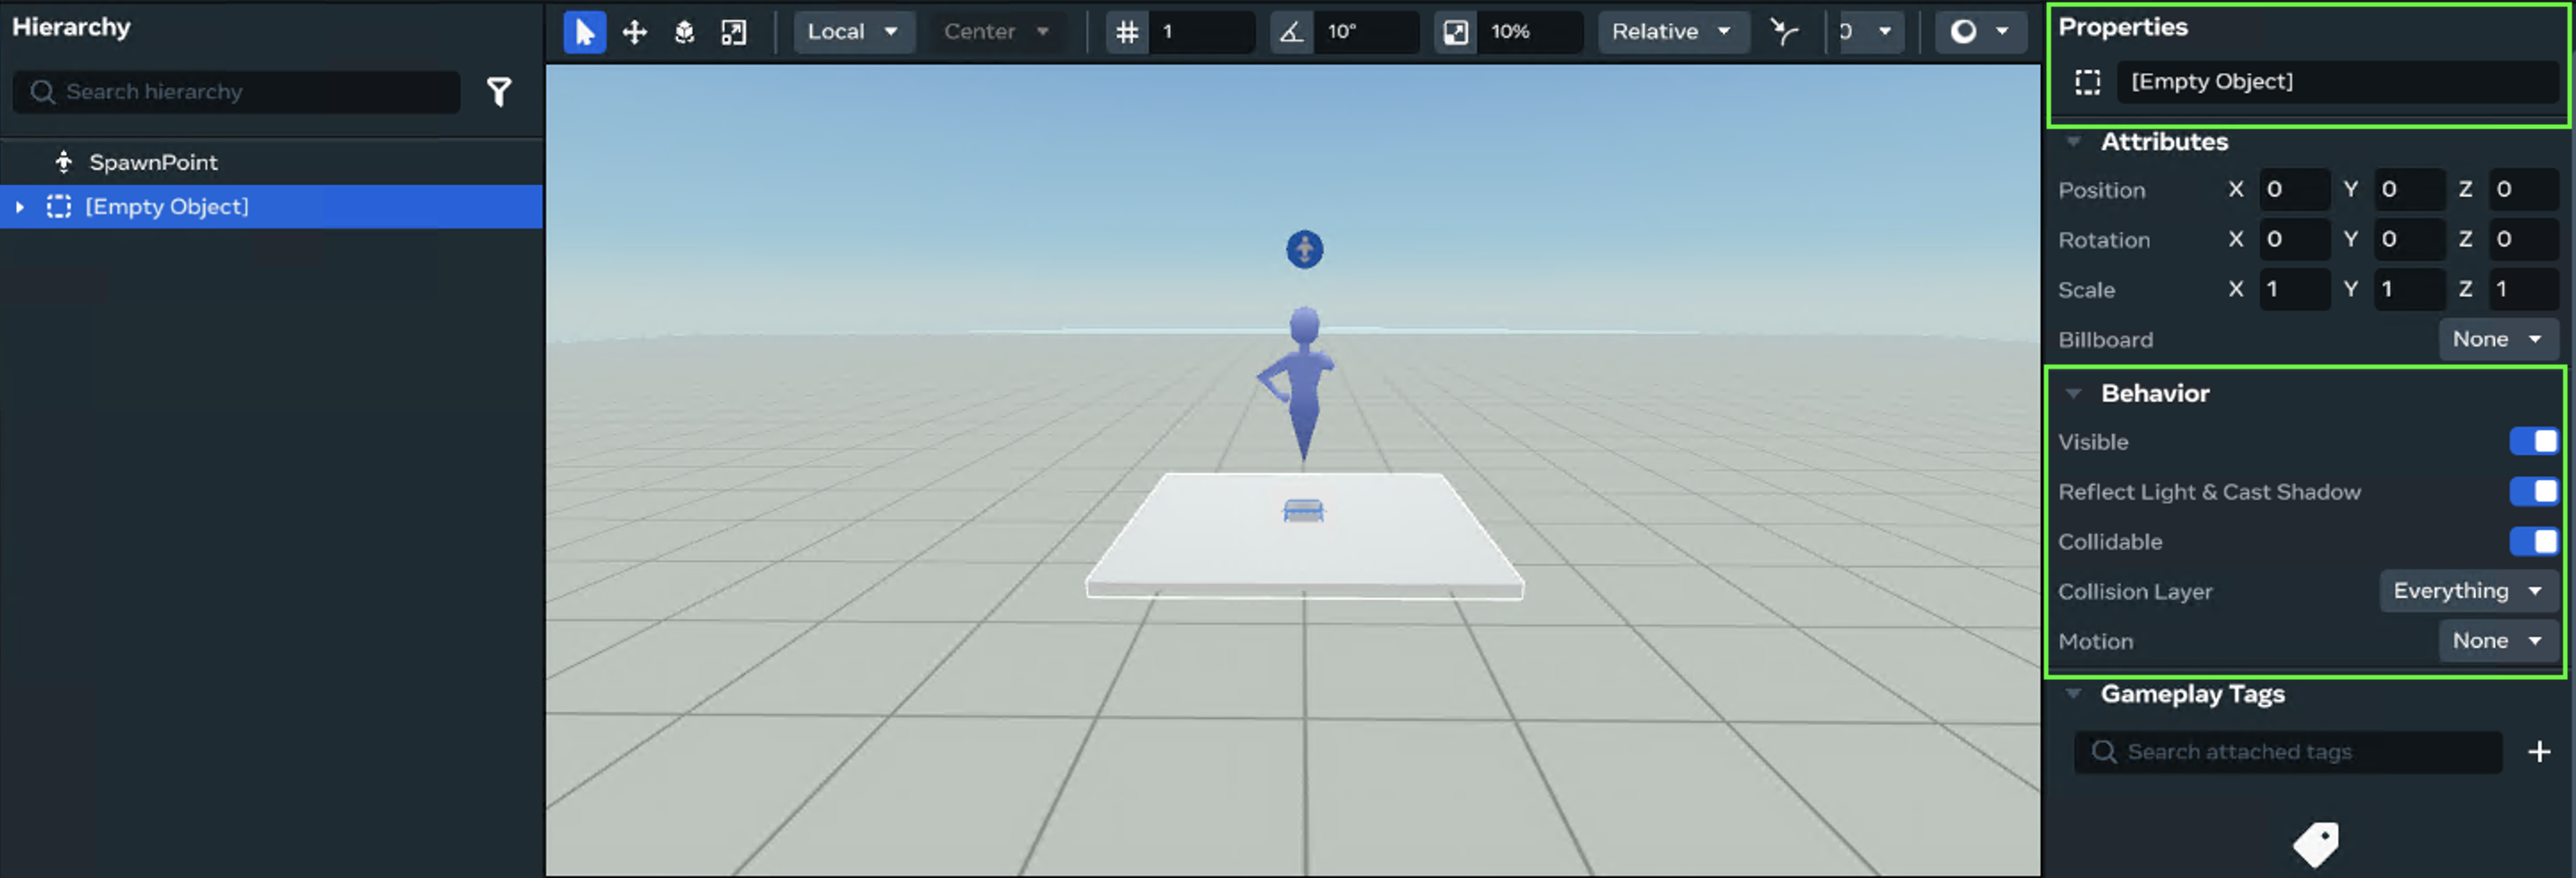The height and width of the screenshot is (878, 2576).
Task: Activate the Scale tool
Action: click(x=734, y=32)
